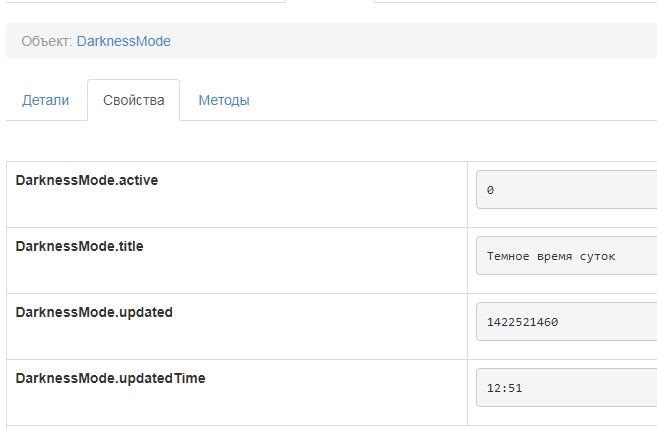Switch to the Детали tab
This screenshot has height=429, width=657.
46,100
